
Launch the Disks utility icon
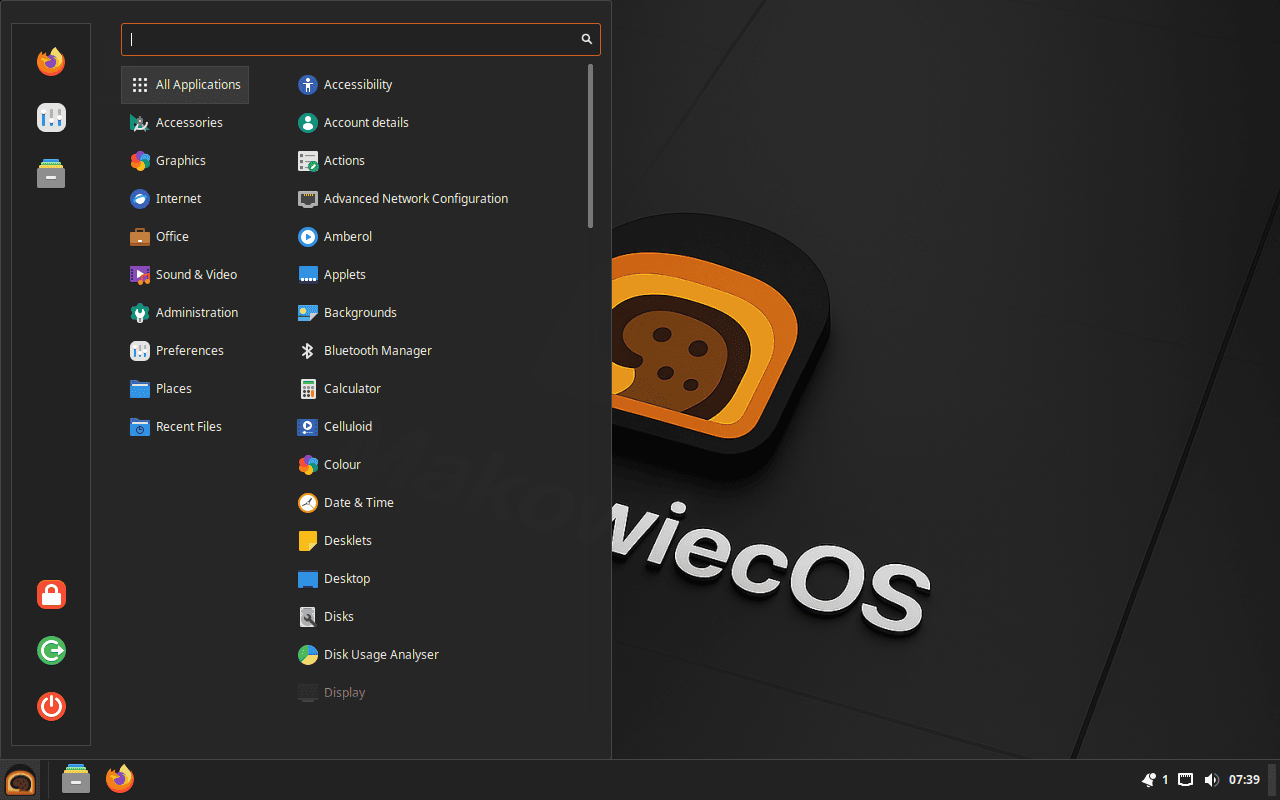pyautogui.click(x=308, y=617)
